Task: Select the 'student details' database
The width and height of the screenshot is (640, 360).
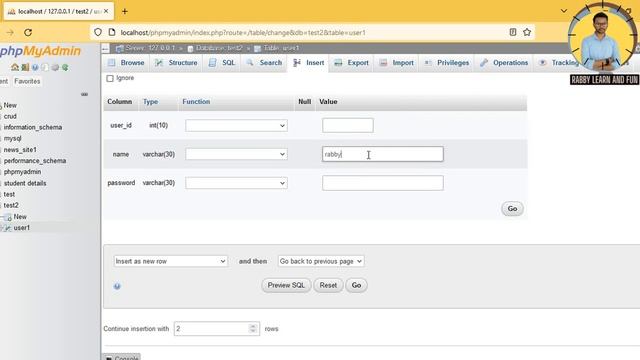Action: (25, 183)
